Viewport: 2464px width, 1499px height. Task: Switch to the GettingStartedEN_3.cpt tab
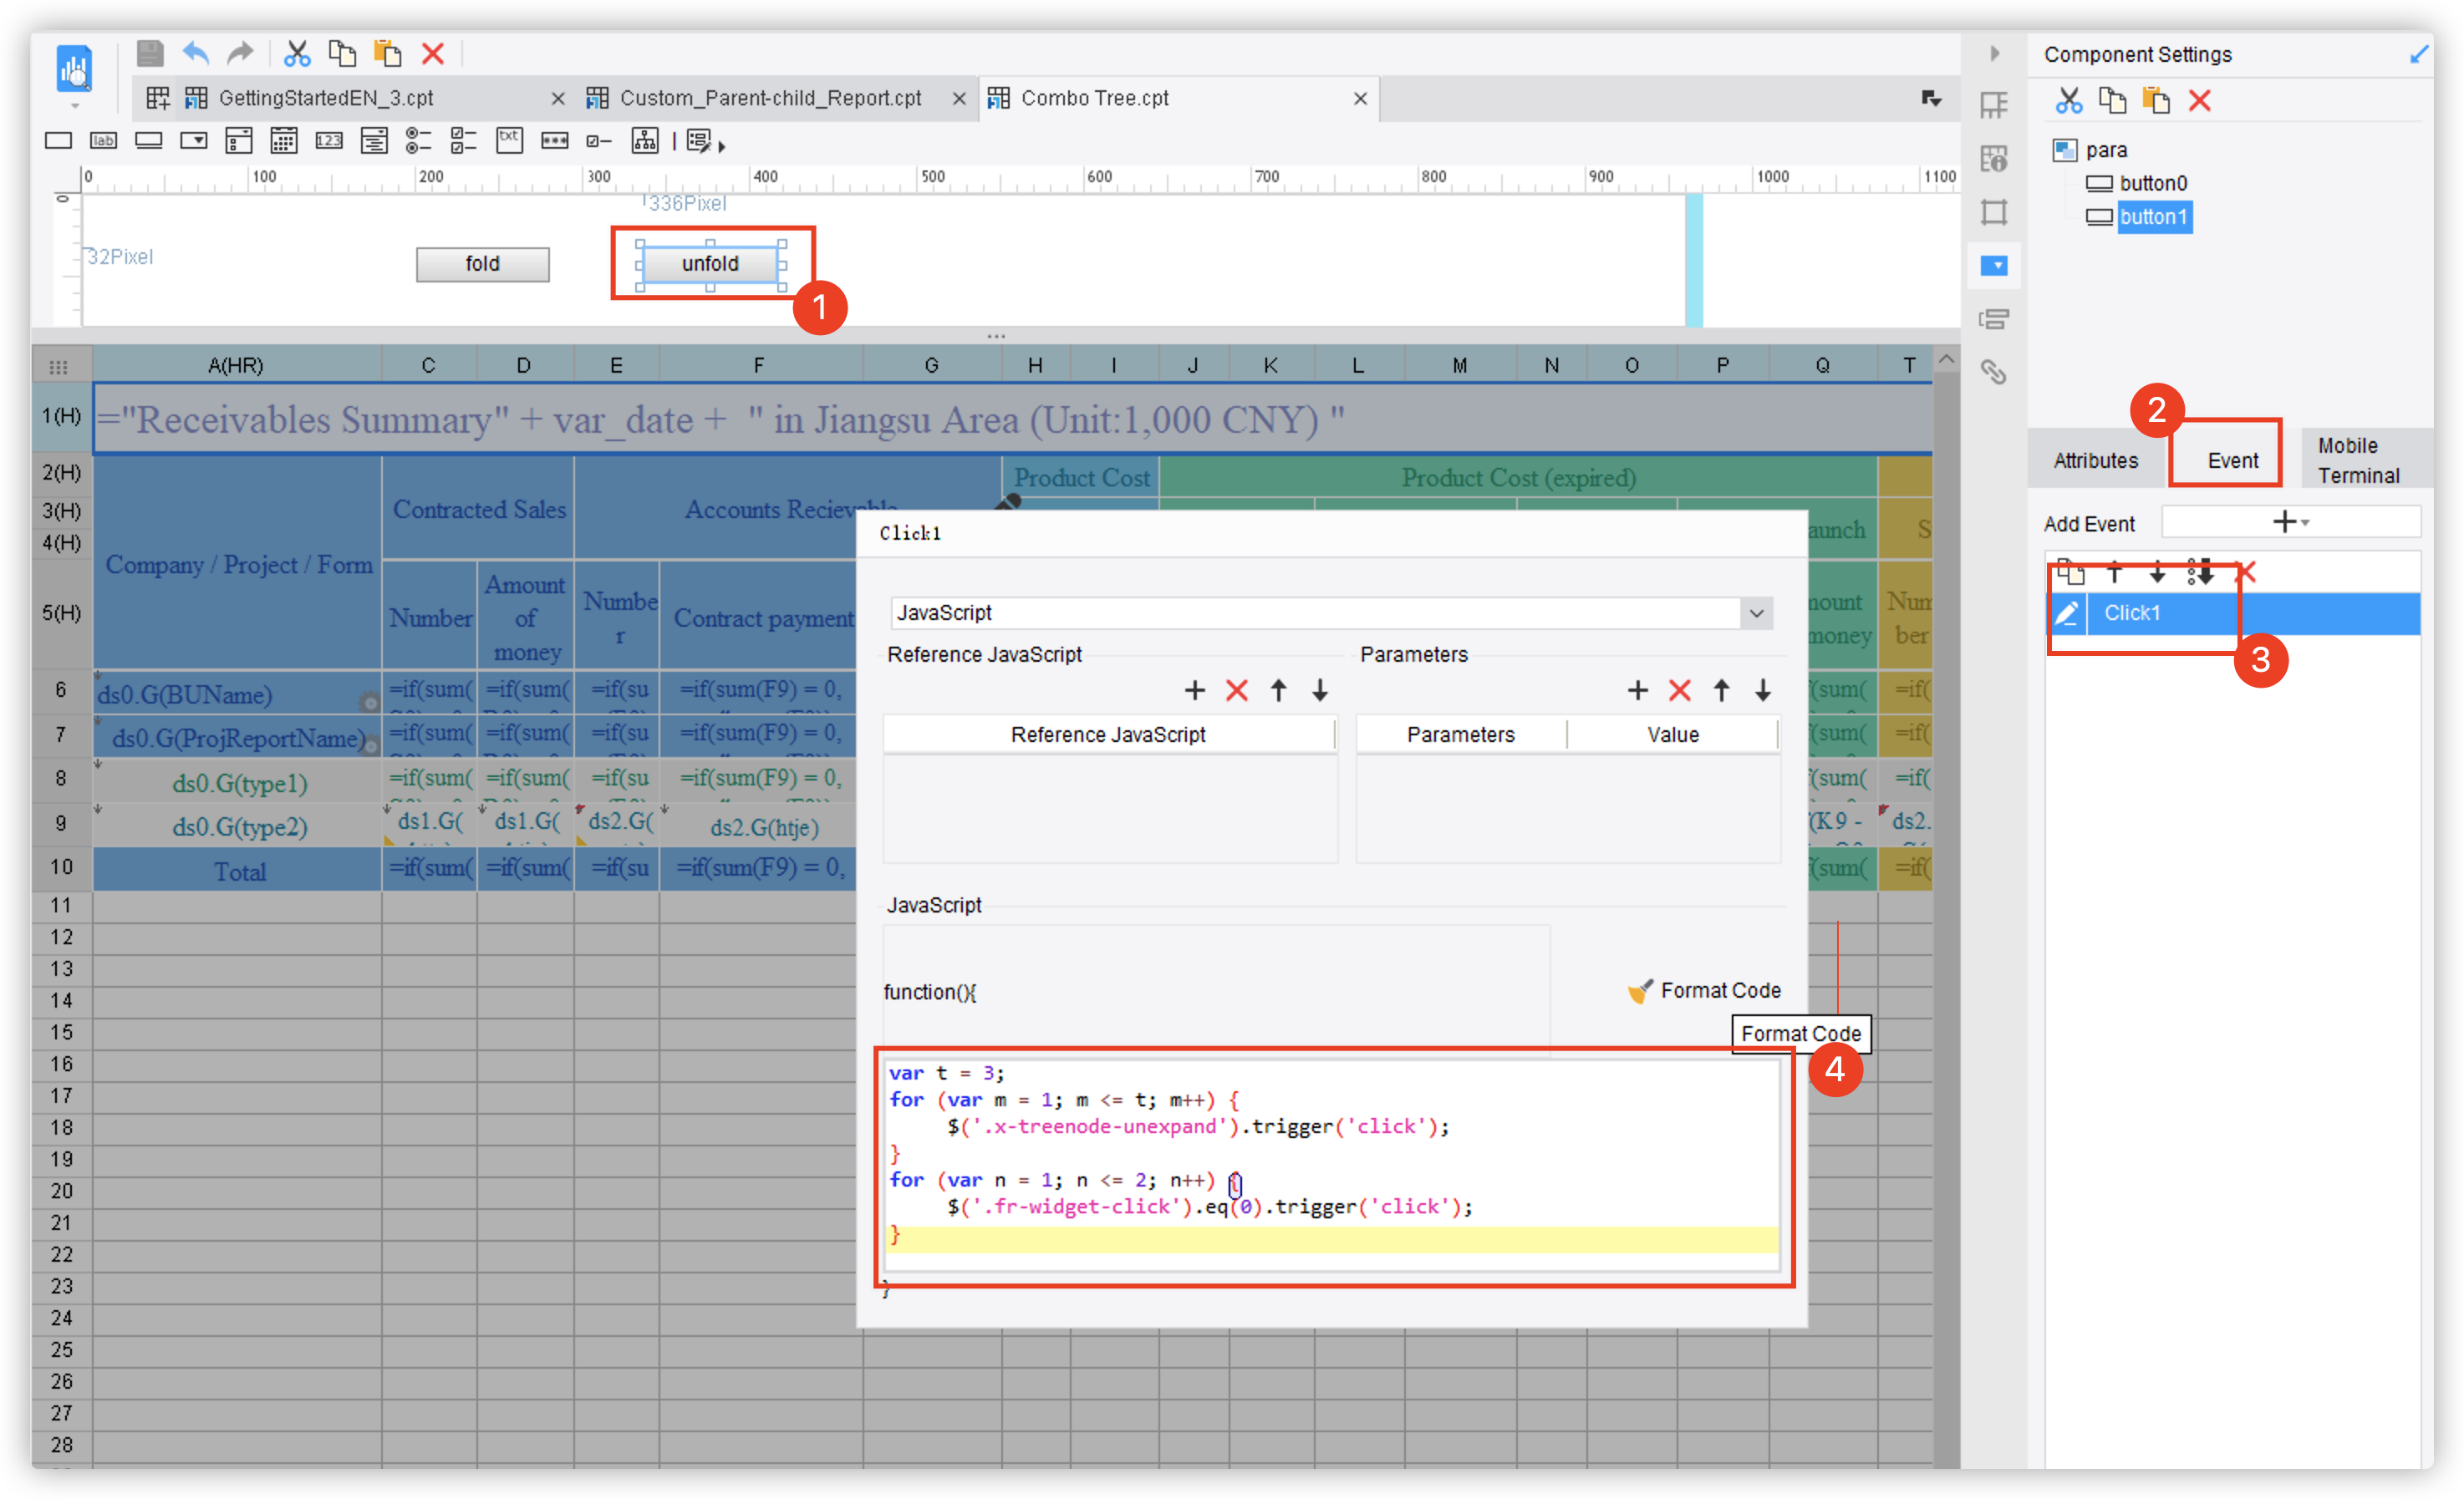point(327,98)
